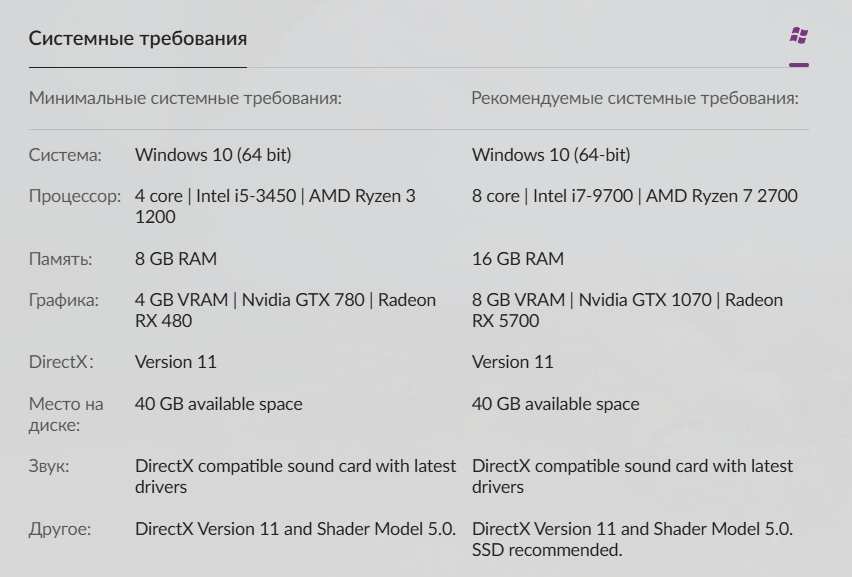Click the recommended processor text with Intel i7-9700
The image size is (852, 577).
point(634,196)
